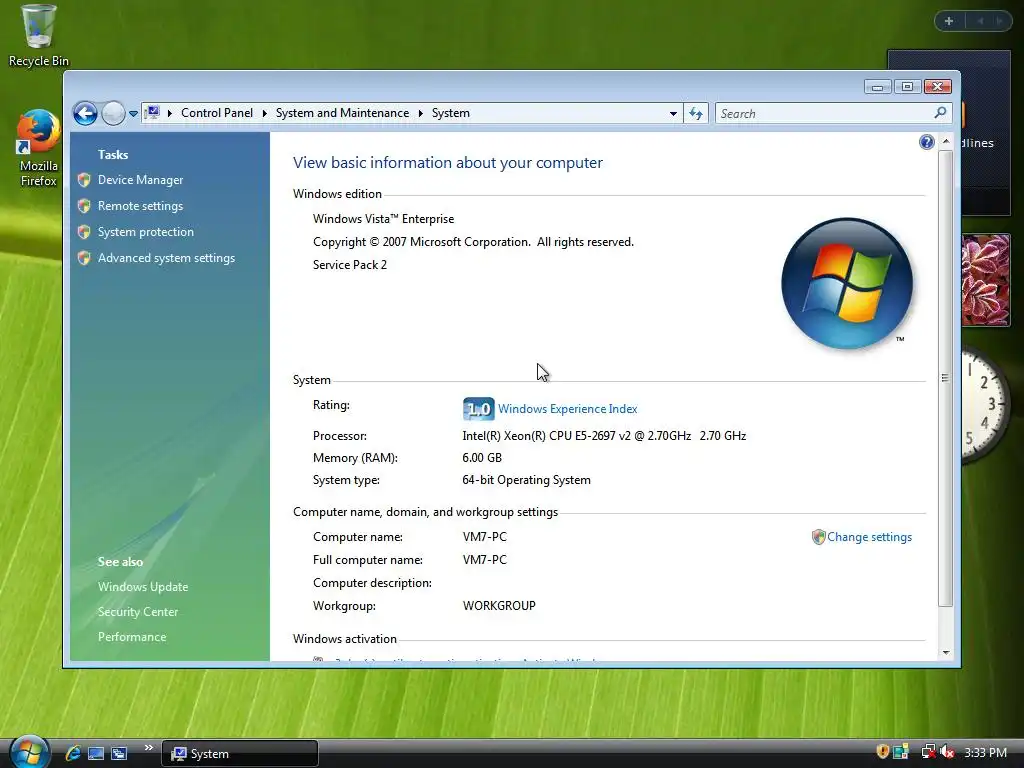This screenshot has height=768, width=1024.
Task: Click the 3:33 PM taskbar clock
Action: (985, 753)
